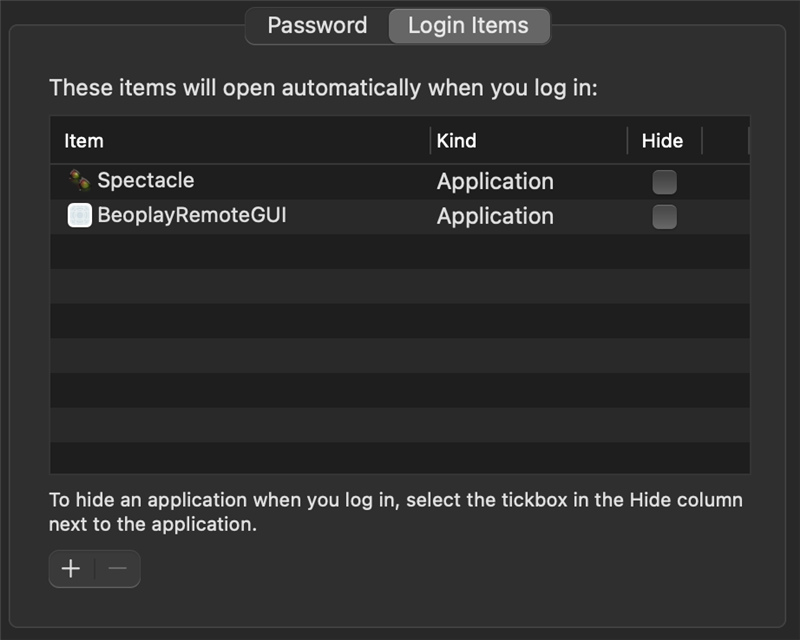Click blank header area right of Hide
The height and width of the screenshot is (640, 800).
tap(725, 141)
